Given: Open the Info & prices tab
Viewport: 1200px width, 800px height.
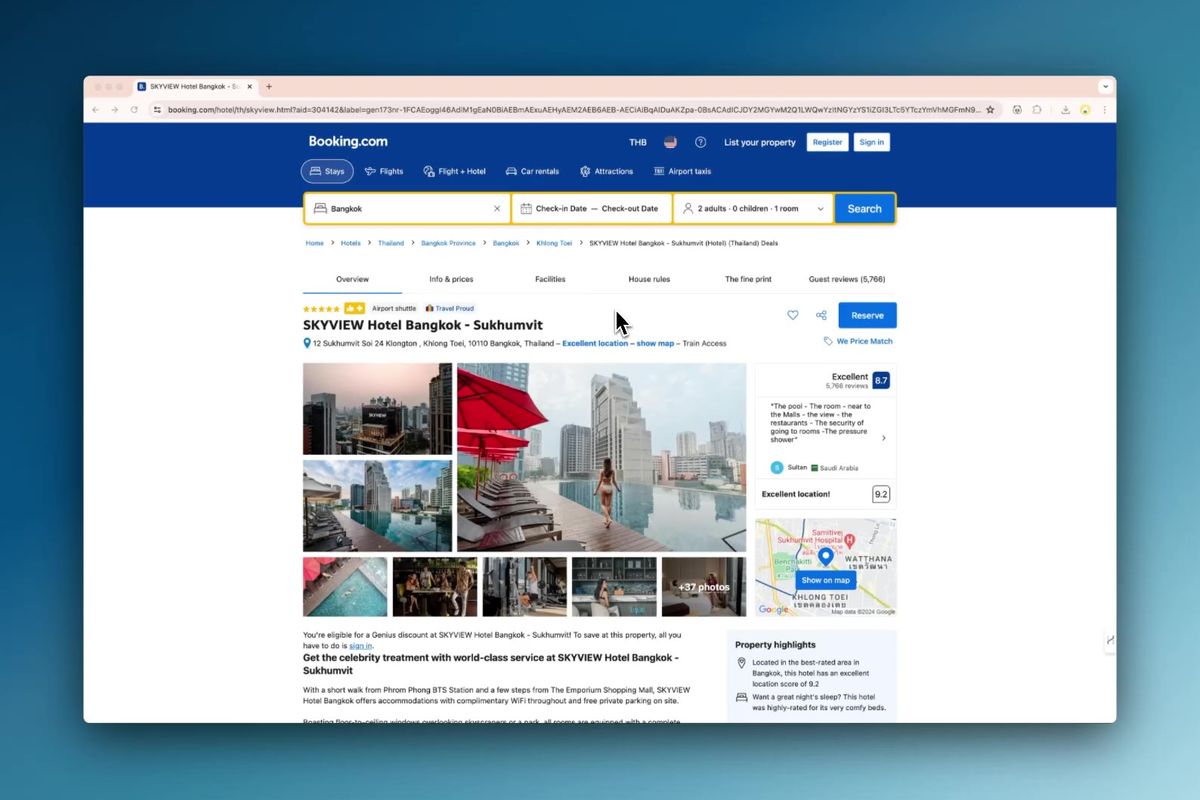Looking at the screenshot, I should tap(451, 279).
